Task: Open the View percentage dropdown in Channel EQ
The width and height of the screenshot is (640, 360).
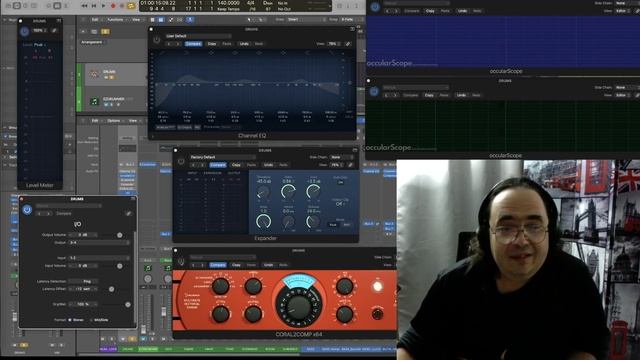Action: [333, 44]
